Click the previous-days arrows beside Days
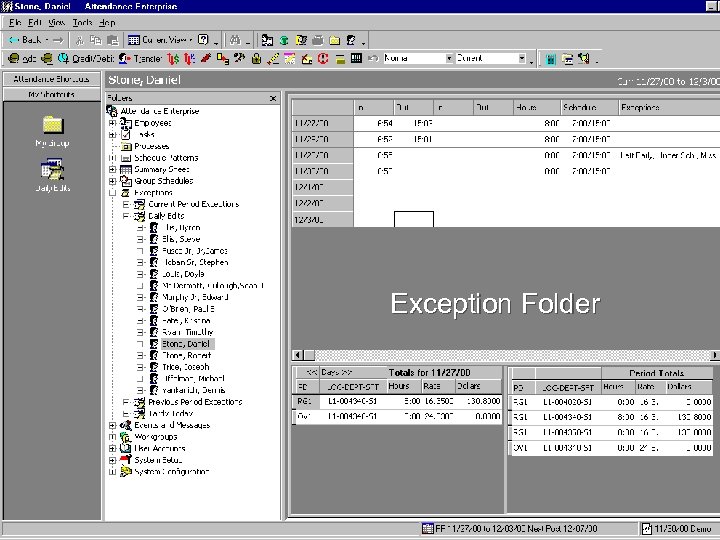The image size is (720, 540). [x=312, y=372]
